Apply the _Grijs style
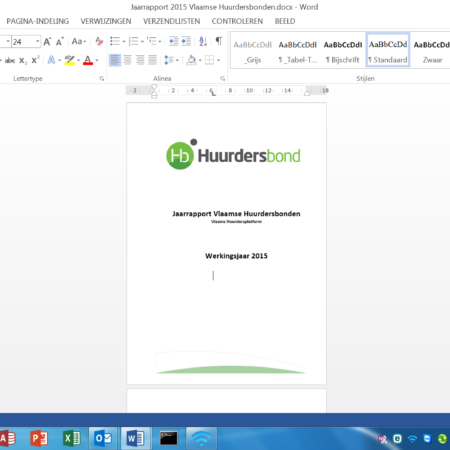The height and width of the screenshot is (450, 450). [253, 51]
